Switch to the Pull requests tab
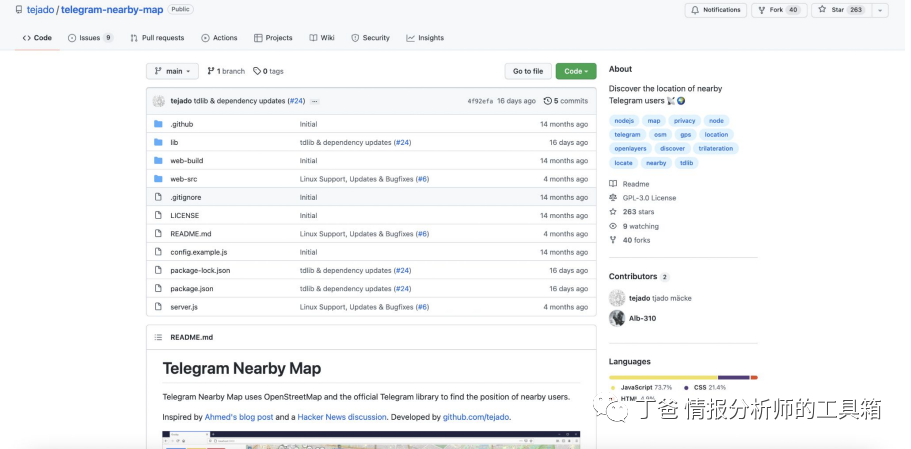911x449 pixels. point(157,38)
